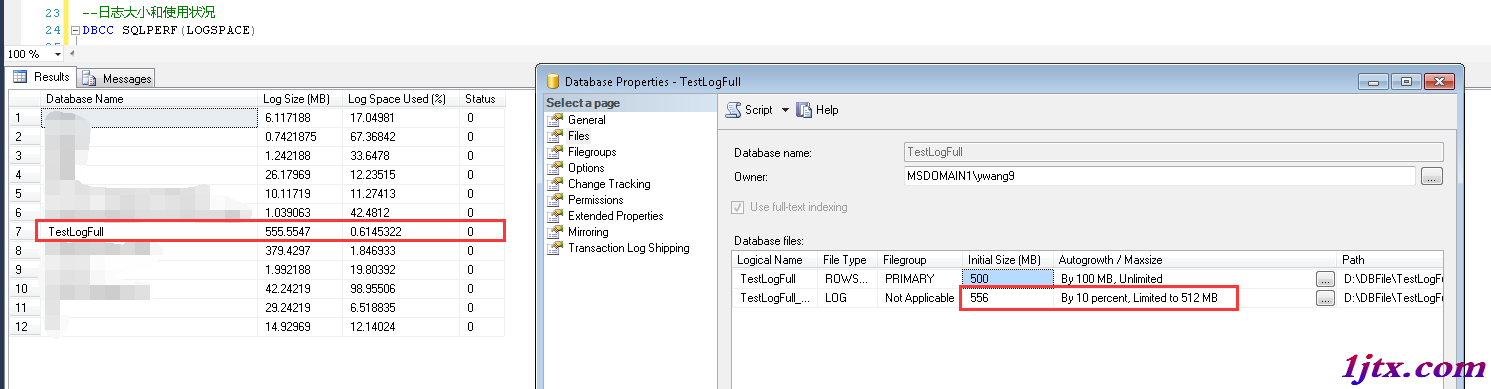Collapse the DBCC SQLPERF code block
Image resolution: width=1491 pixels, height=389 pixels.
(x=76, y=30)
